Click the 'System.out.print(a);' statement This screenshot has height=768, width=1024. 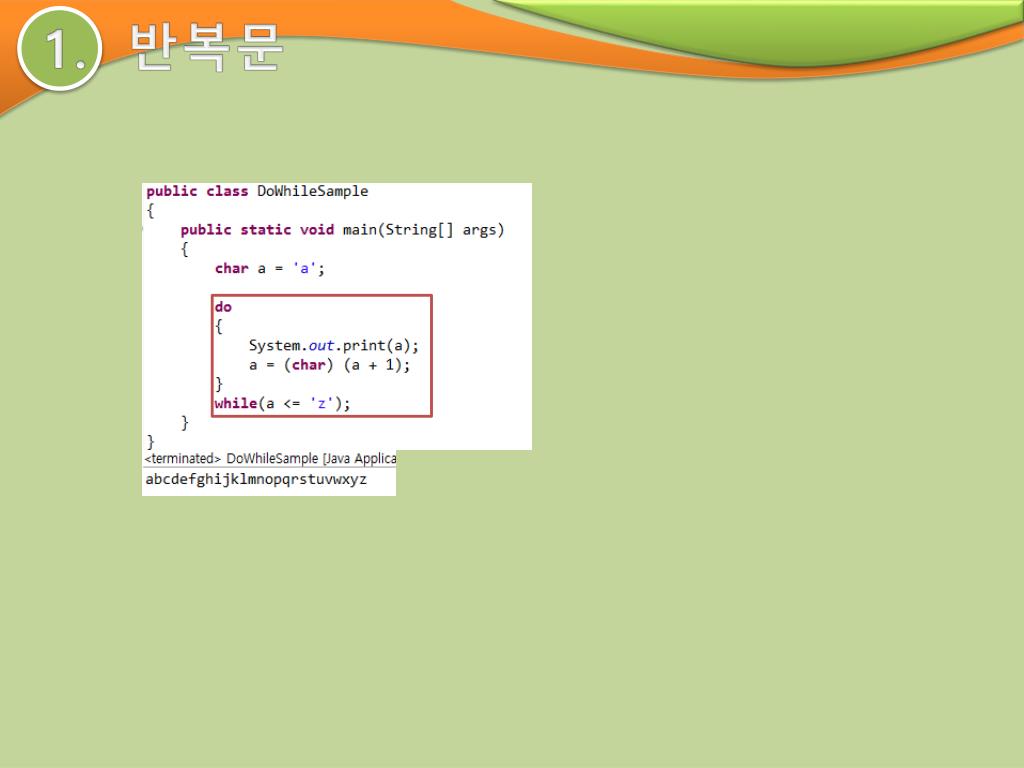pyautogui.click(x=334, y=345)
